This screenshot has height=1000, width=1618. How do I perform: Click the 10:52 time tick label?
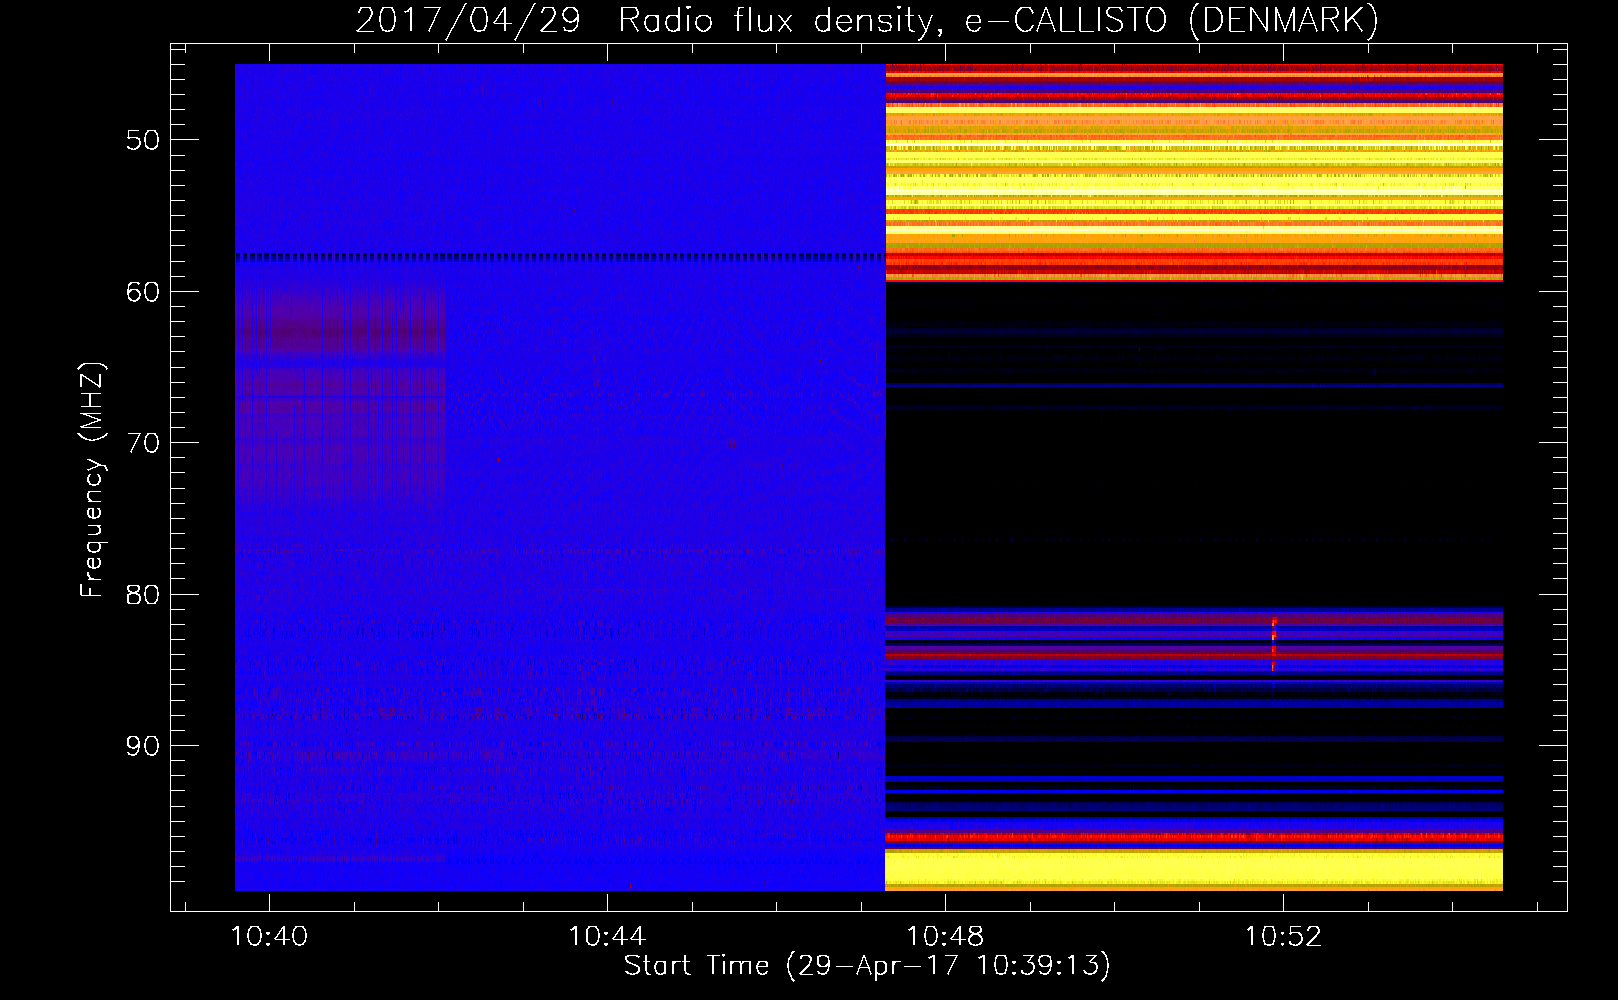(x=1283, y=937)
